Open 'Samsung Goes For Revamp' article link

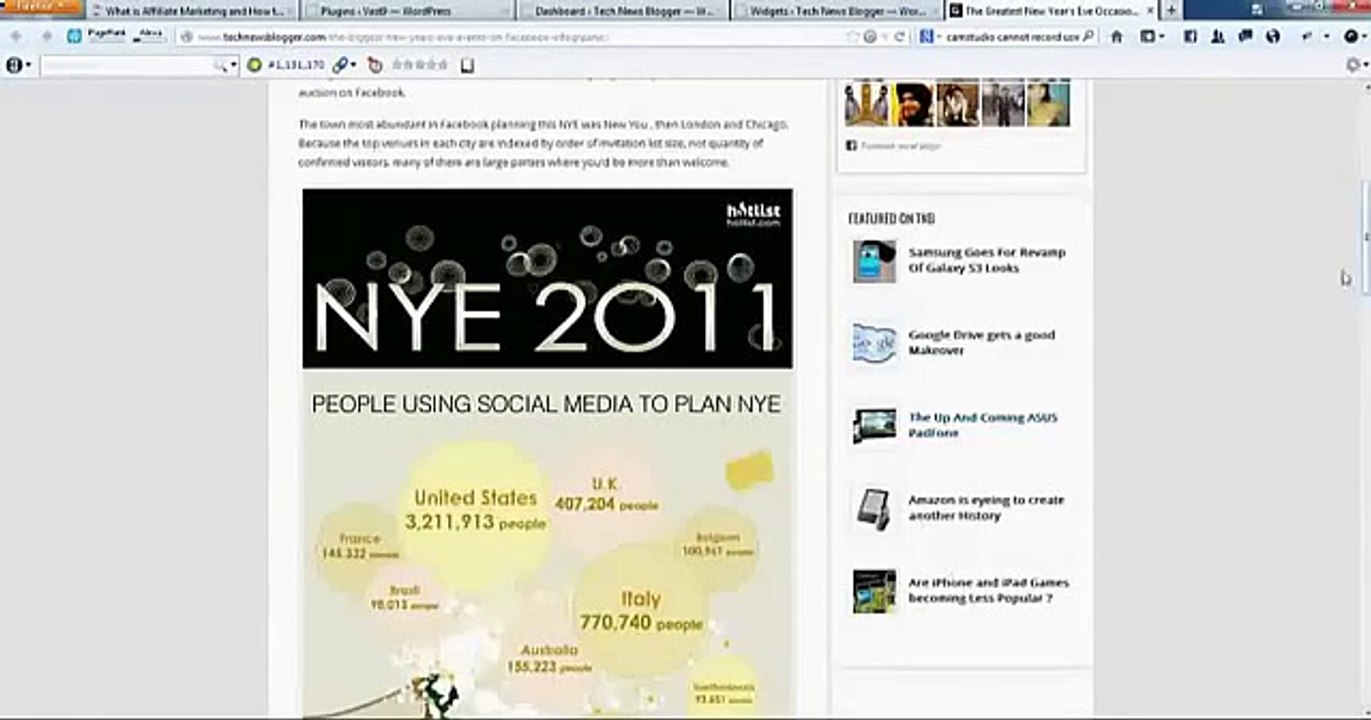tap(987, 260)
